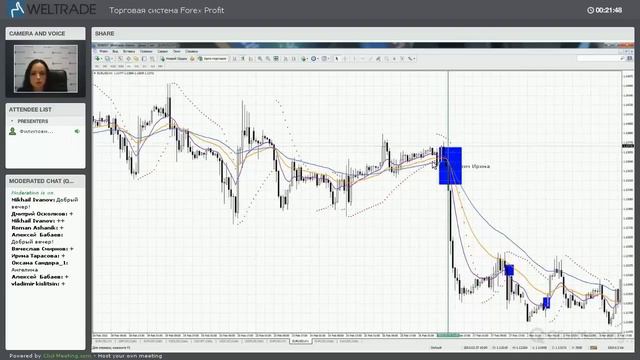Open the Справка menu
This screenshot has height=360, width=640.
(x=191, y=51)
